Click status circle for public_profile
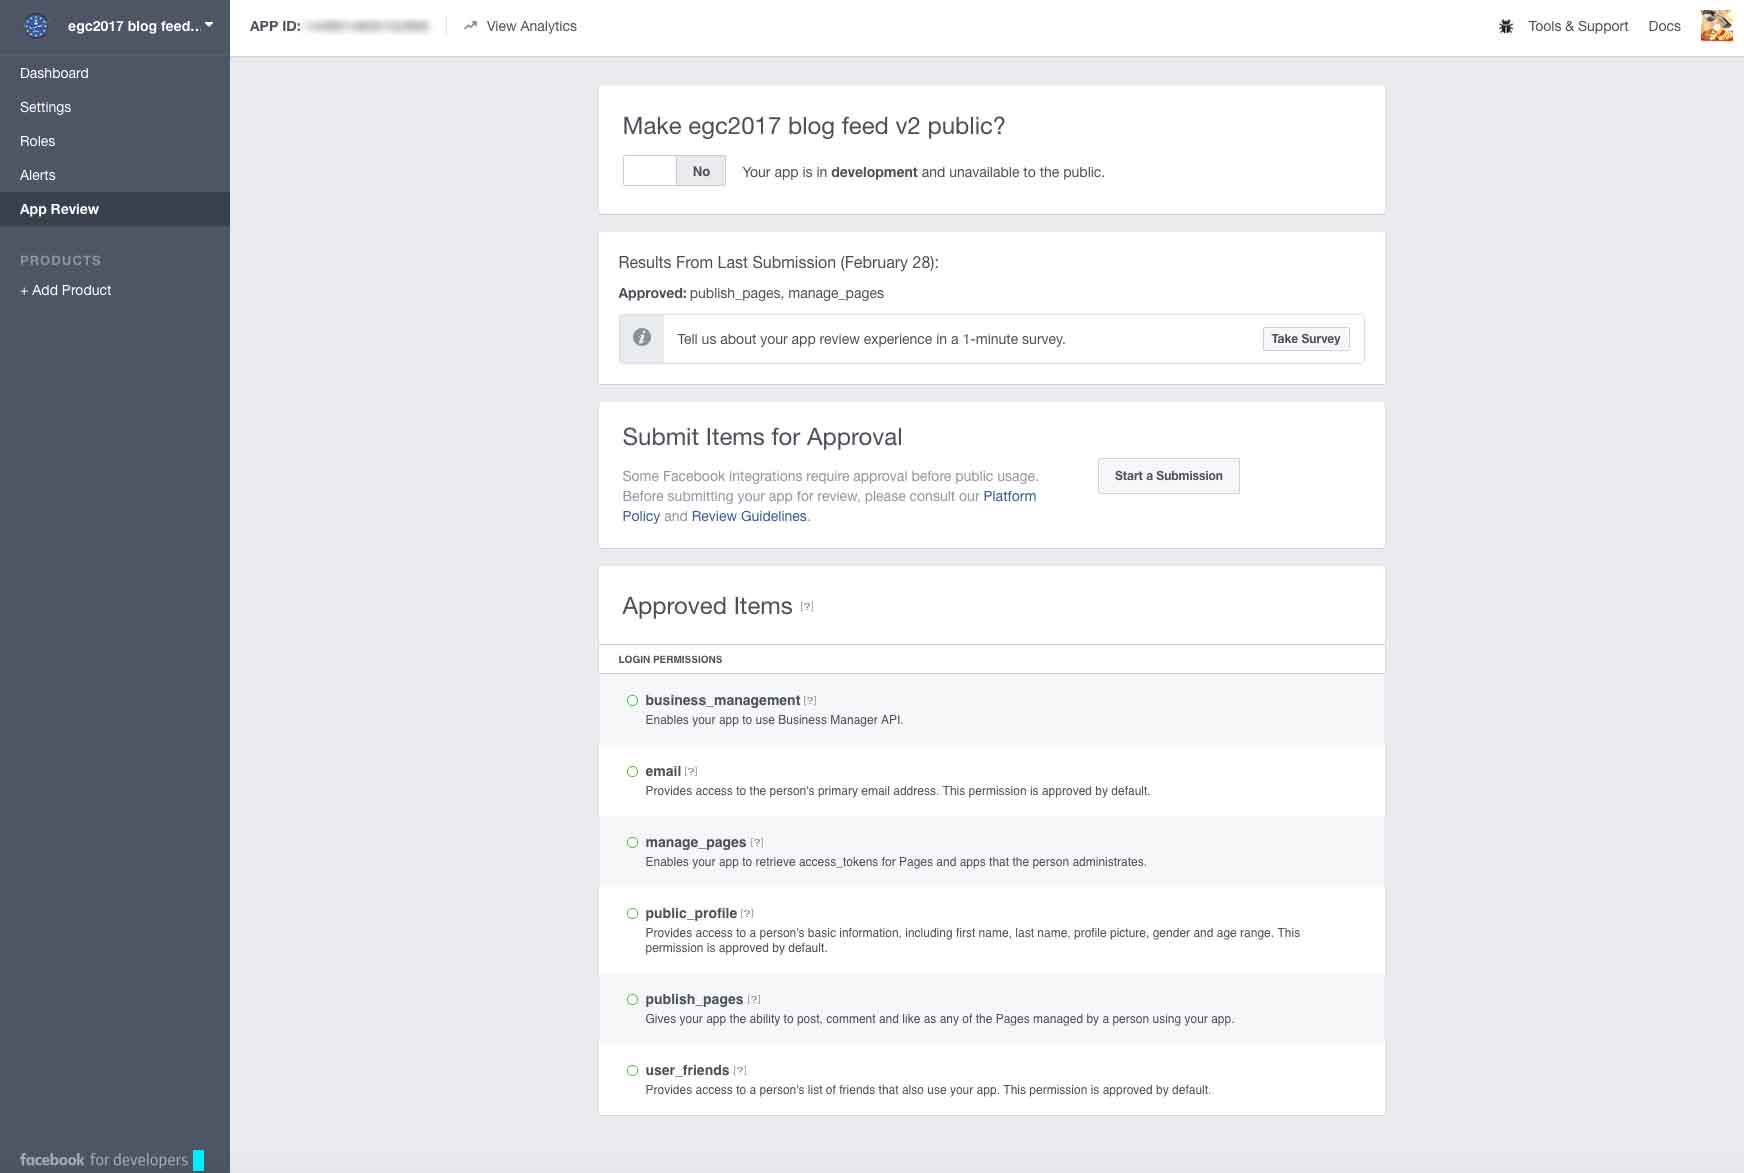 click(x=632, y=913)
